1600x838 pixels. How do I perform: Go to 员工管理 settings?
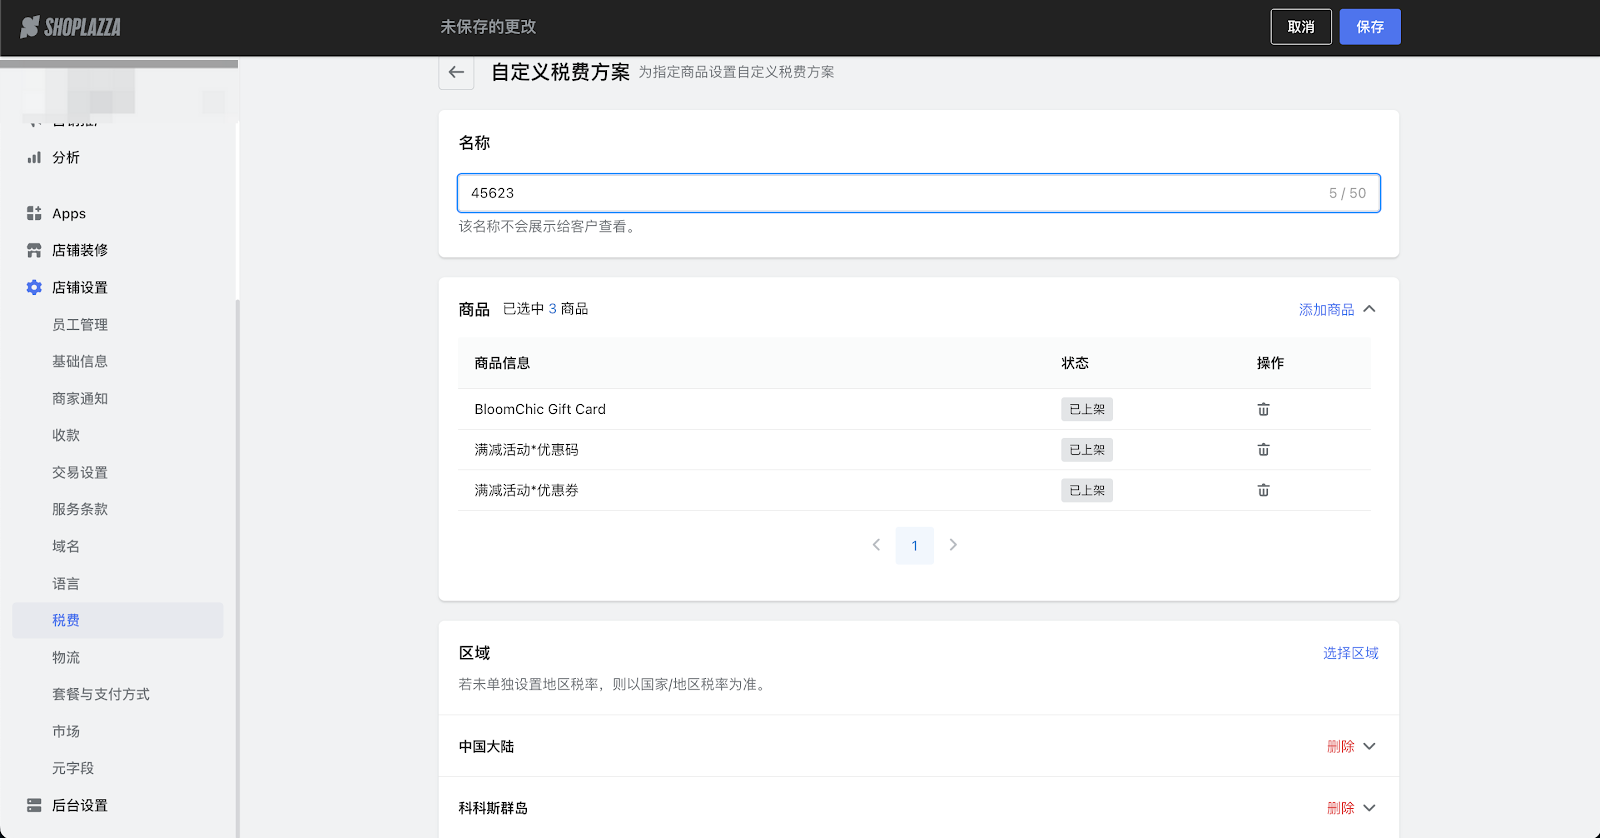[80, 325]
